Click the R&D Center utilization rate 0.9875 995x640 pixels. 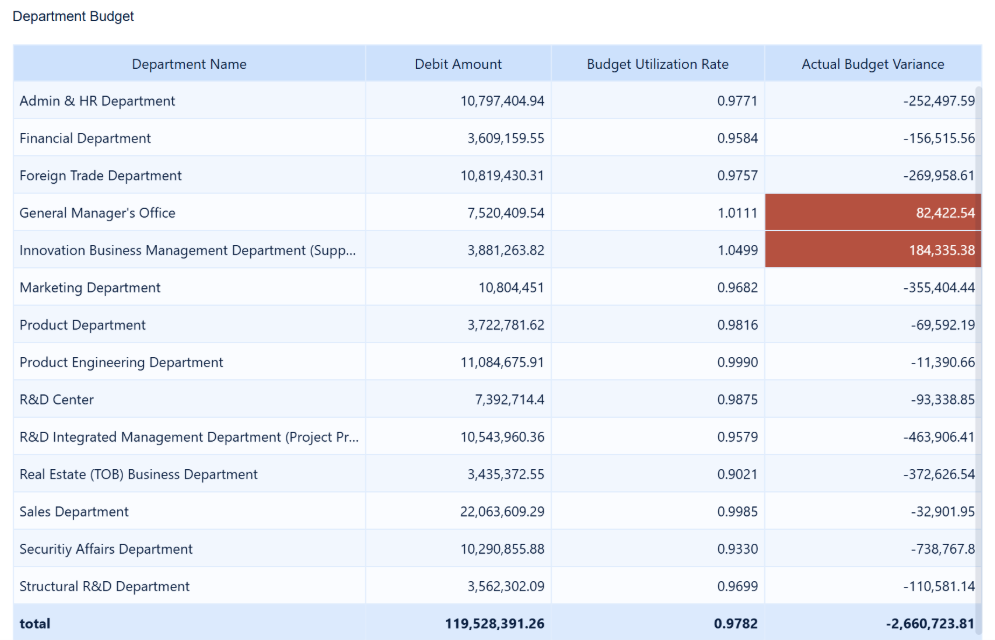coord(737,400)
